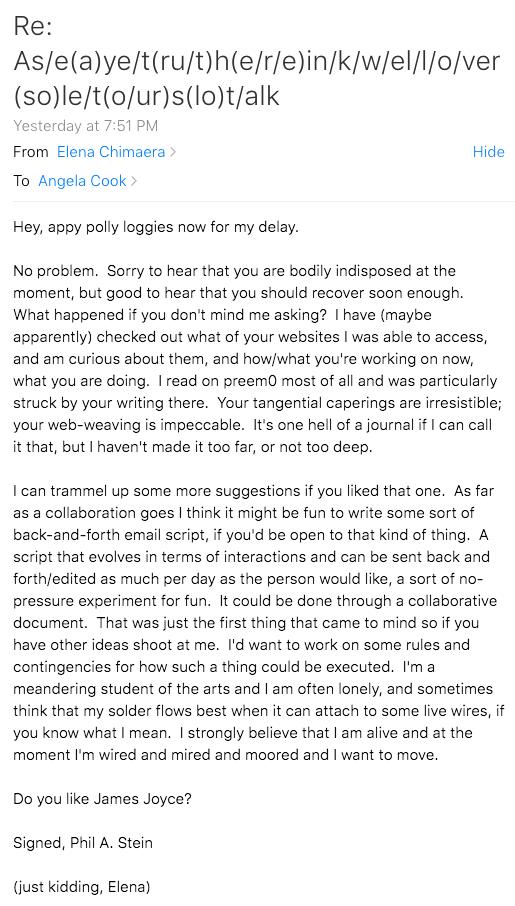
Task: Click the "Yesterday at 7:51 PM" timestamp
Action: click(86, 125)
